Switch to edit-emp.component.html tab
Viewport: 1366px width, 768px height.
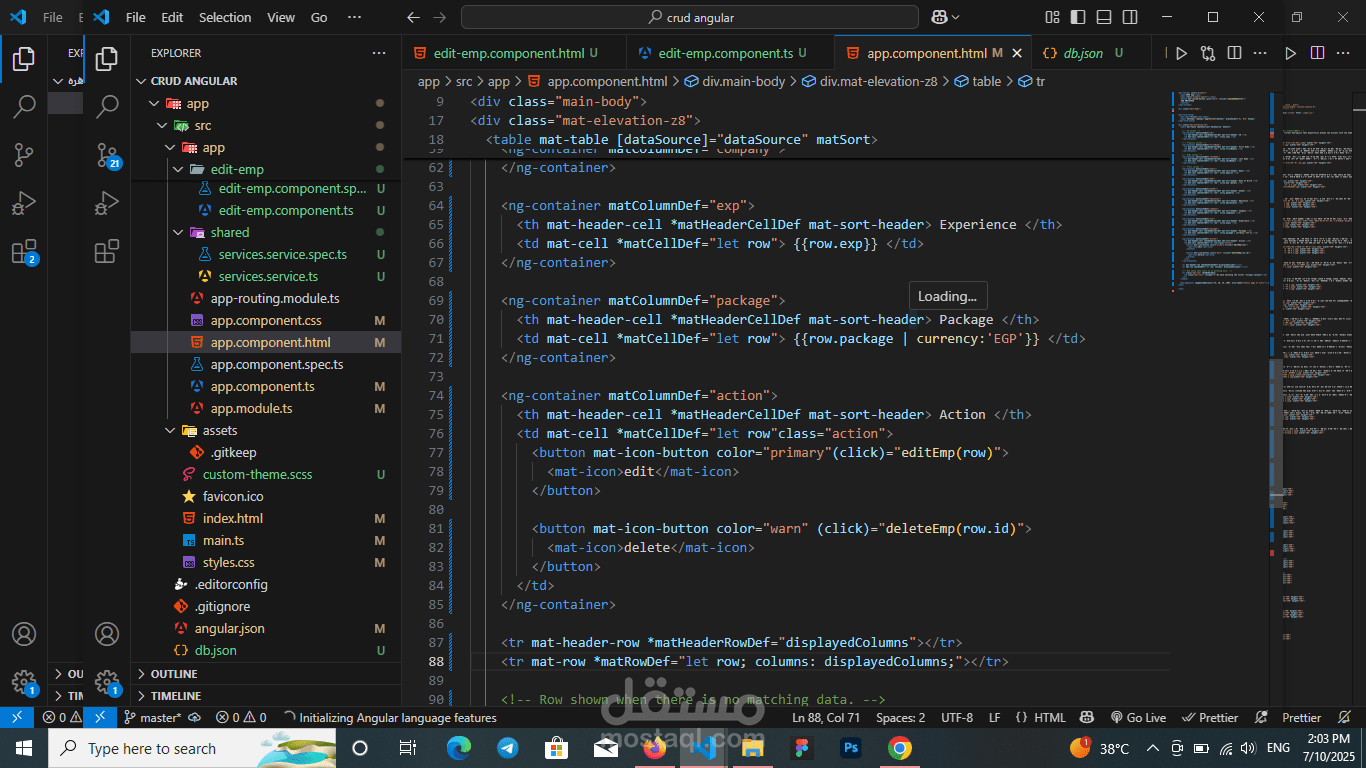513,53
